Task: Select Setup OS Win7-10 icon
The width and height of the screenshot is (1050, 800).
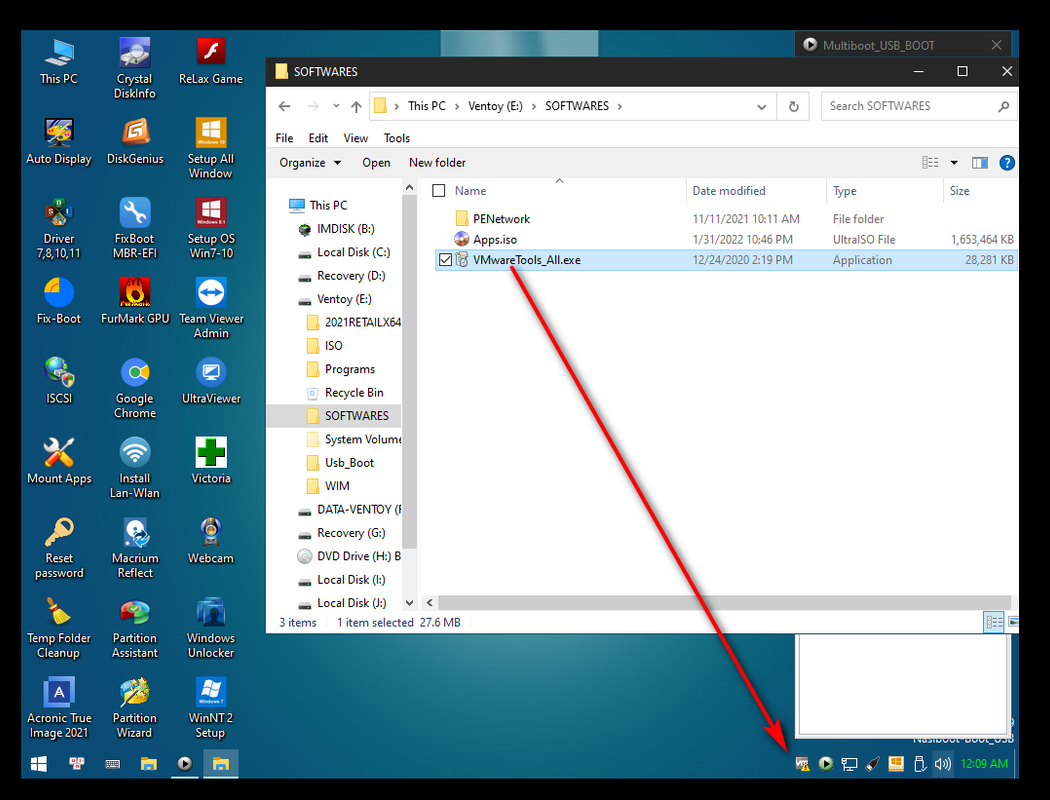Action: point(211,228)
